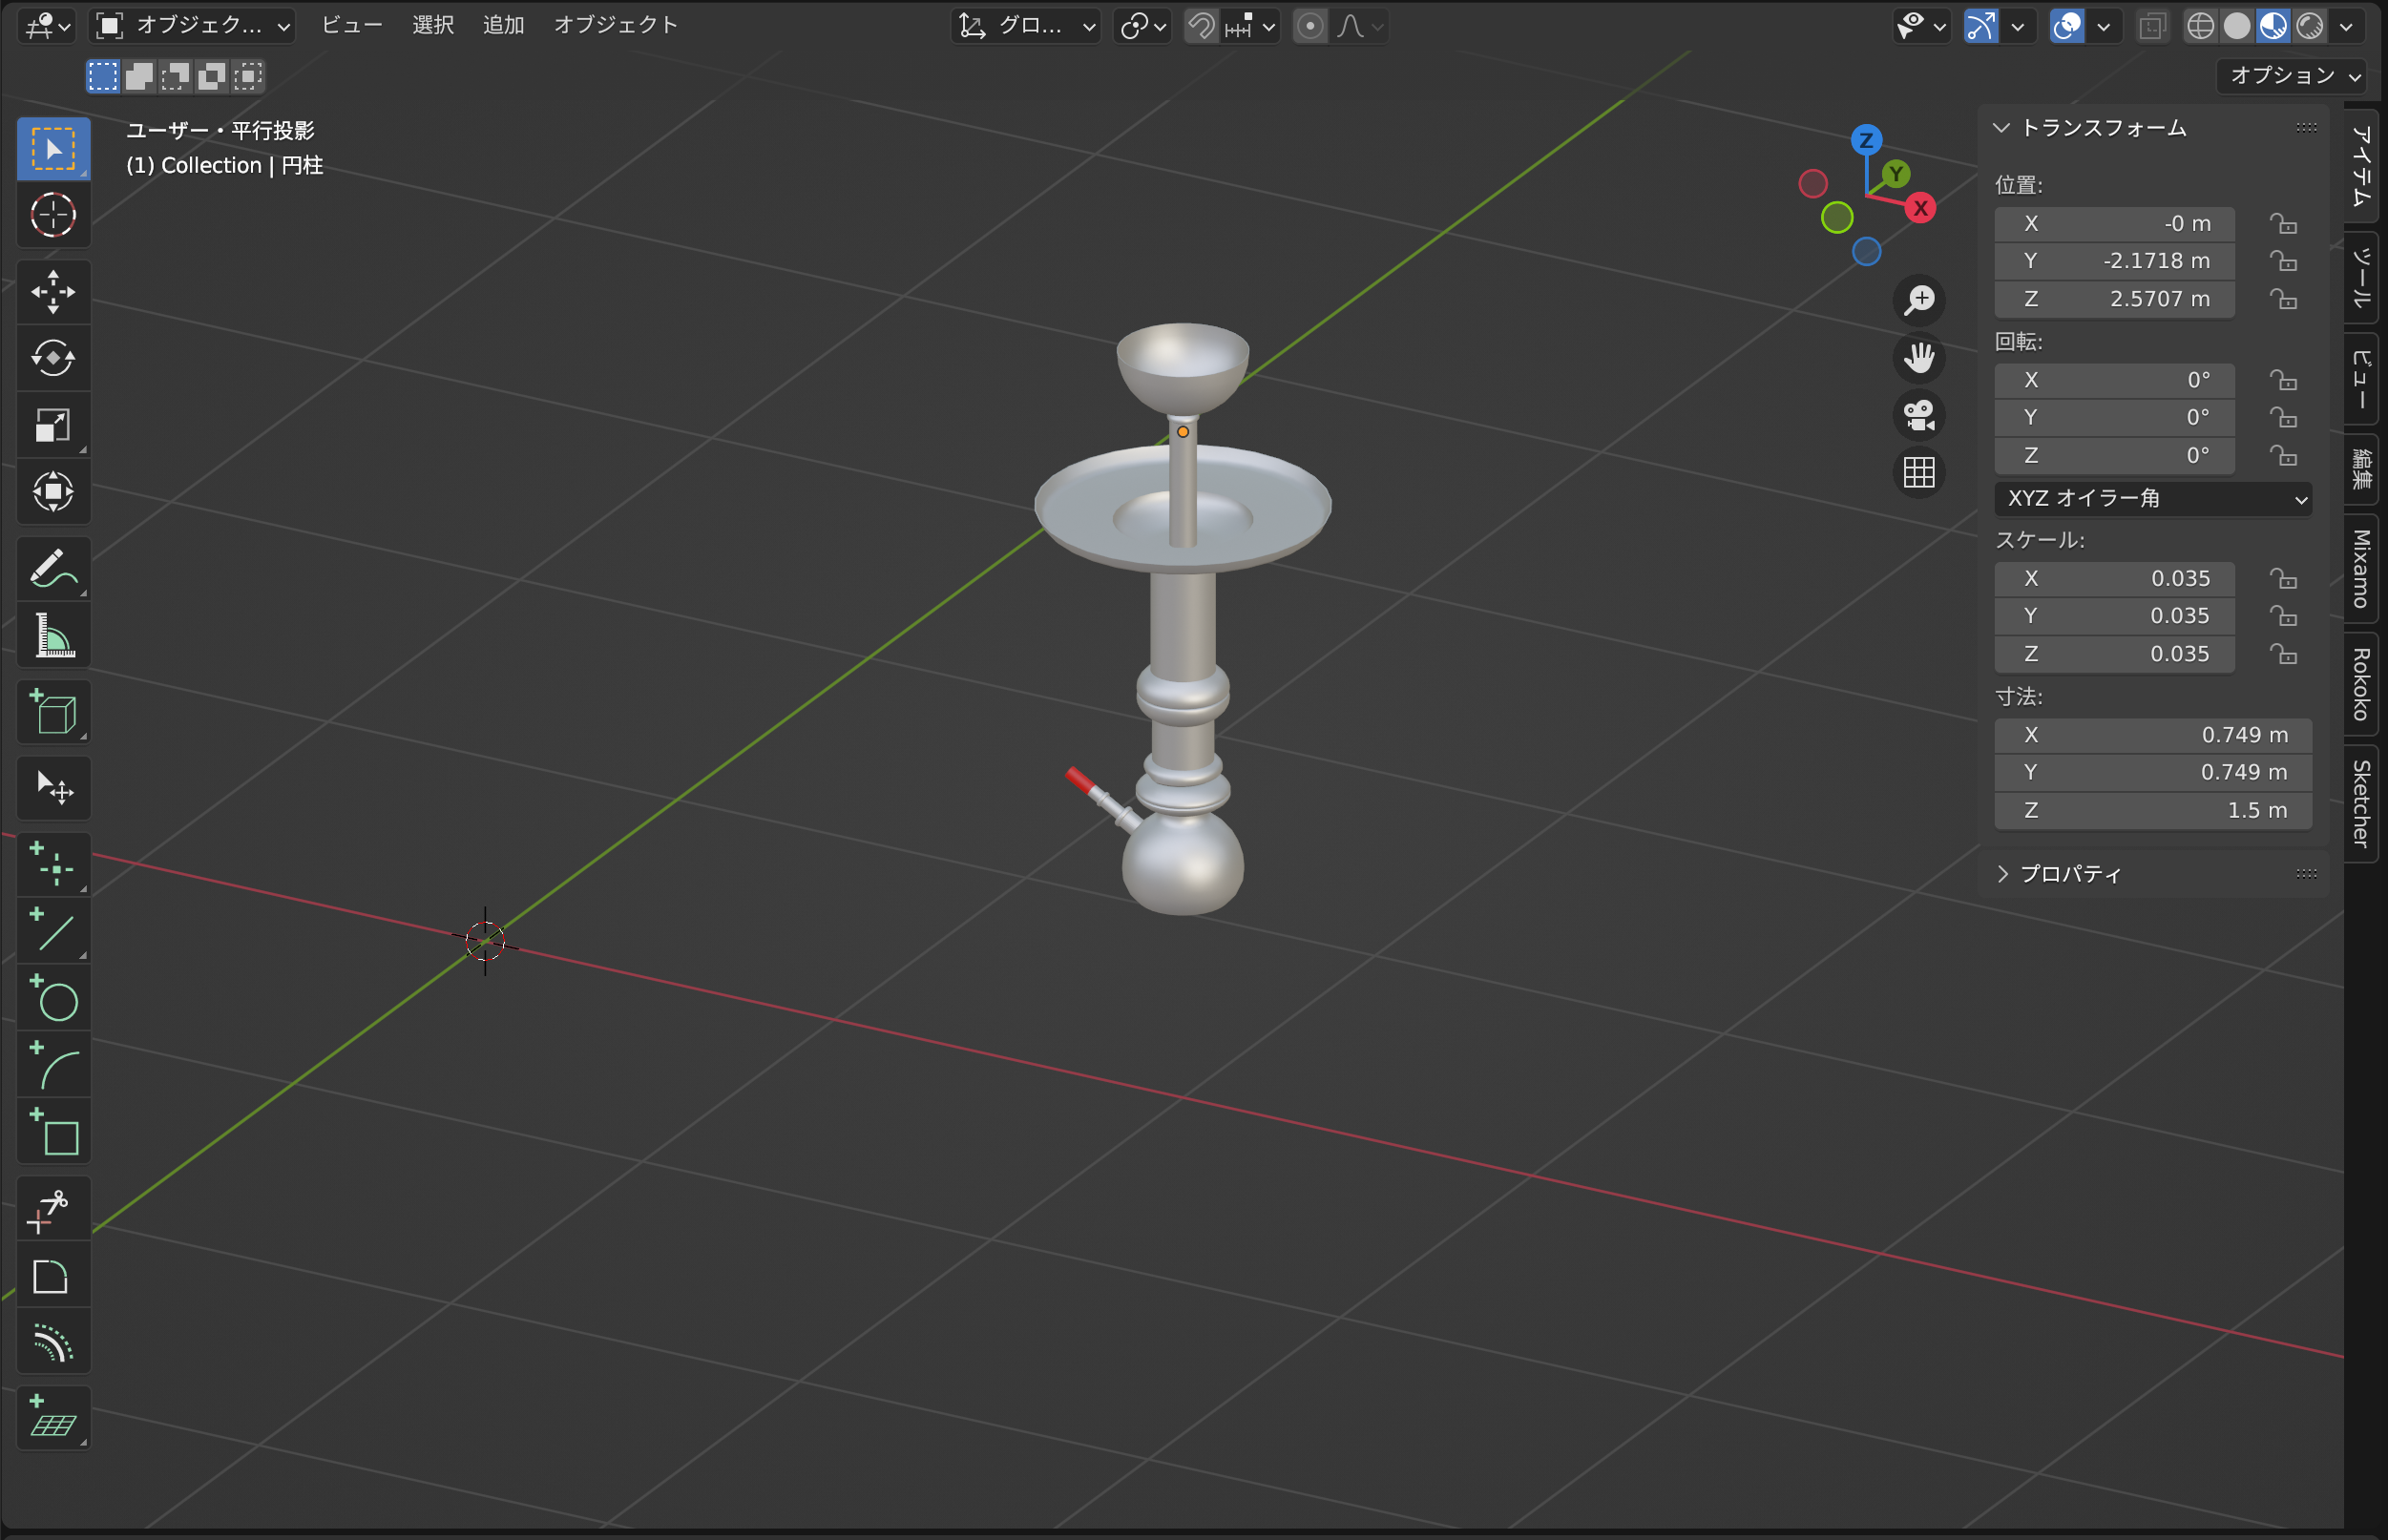Open the pivot point dropdown
The width and height of the screenshot is (2388, 1540).
click(1142, 26)
